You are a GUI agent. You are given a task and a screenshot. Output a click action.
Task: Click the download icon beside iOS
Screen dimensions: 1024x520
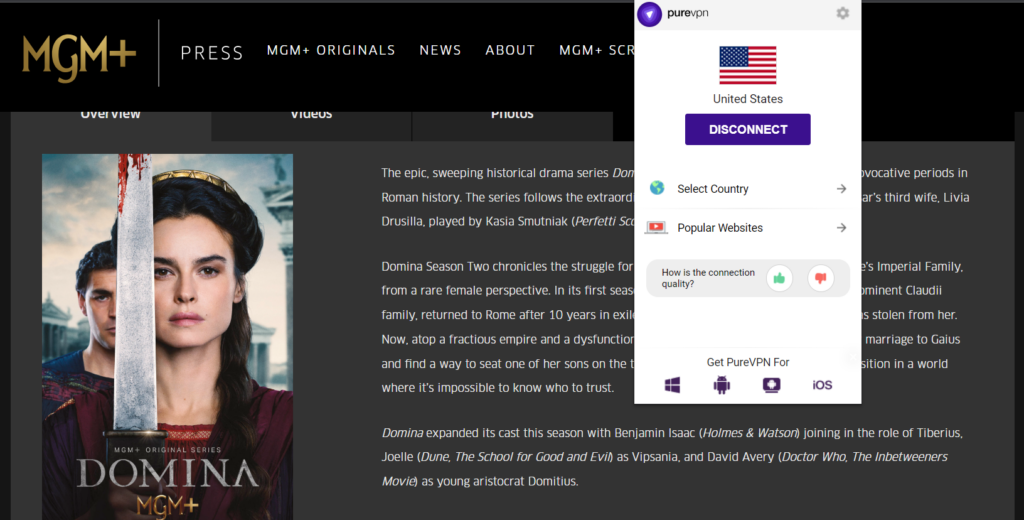click(x=771, y=385)
